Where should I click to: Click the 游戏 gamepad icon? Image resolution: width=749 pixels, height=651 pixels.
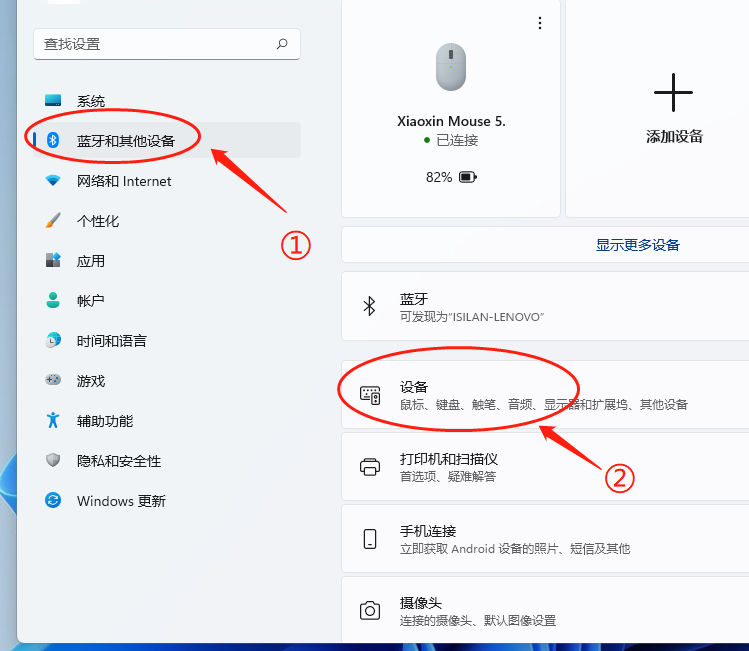click(x=54, y=381)
